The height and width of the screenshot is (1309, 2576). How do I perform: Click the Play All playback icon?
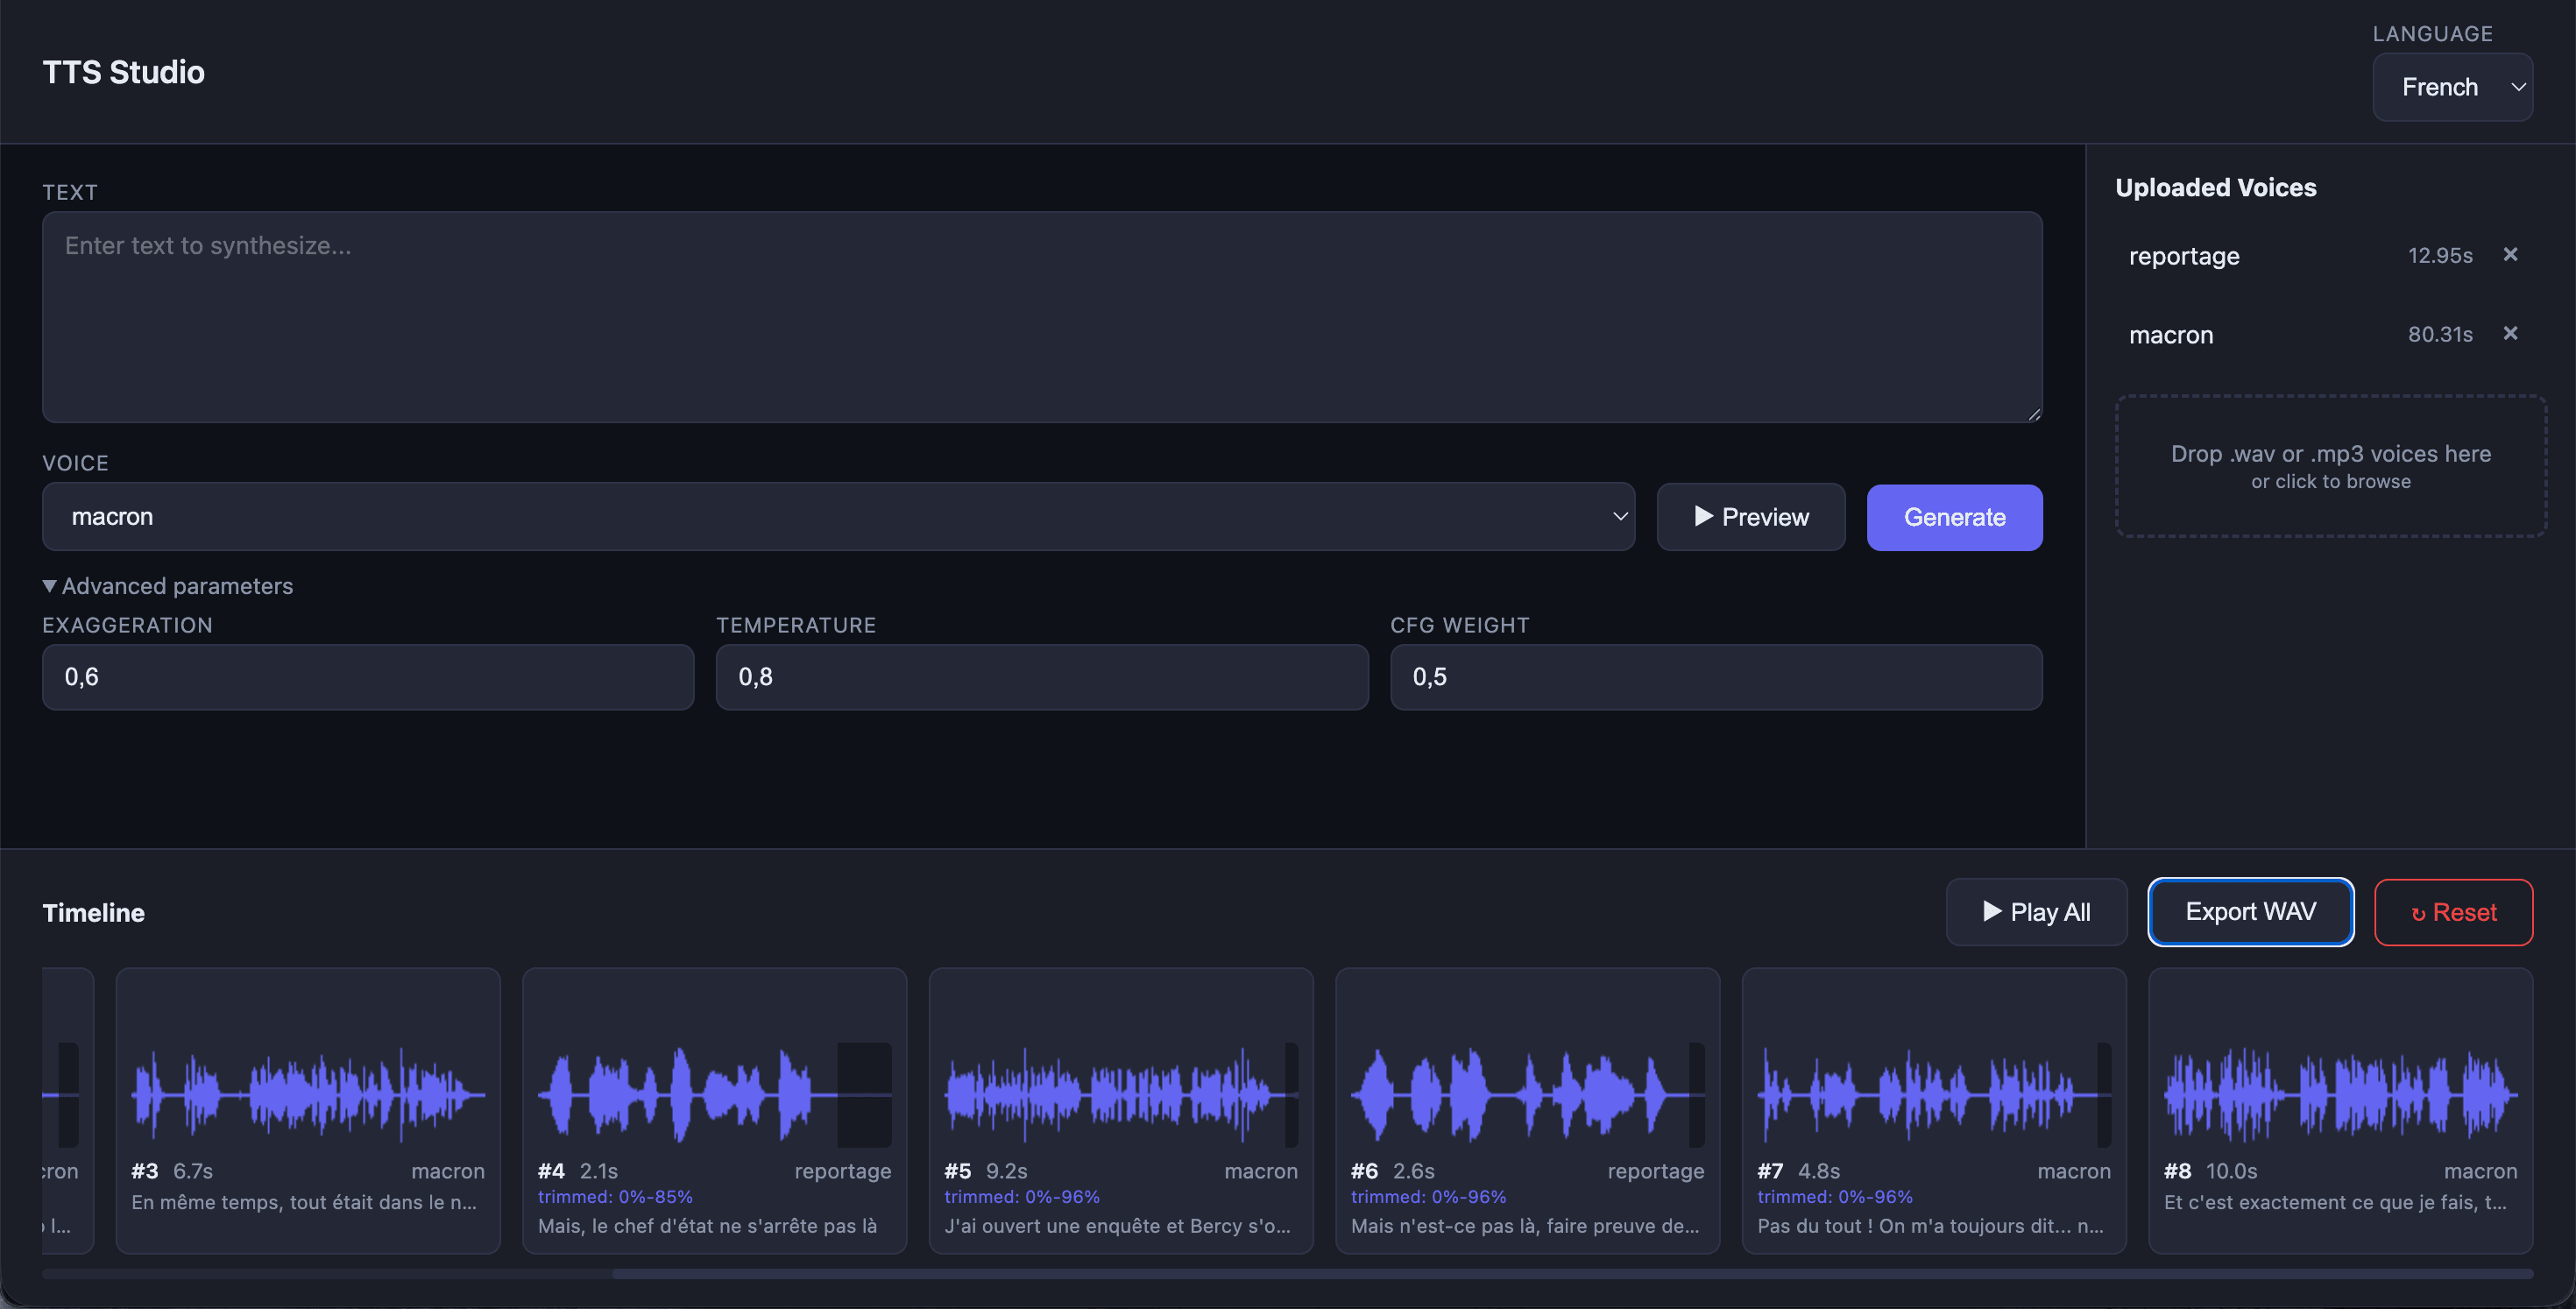[1993, 911]
